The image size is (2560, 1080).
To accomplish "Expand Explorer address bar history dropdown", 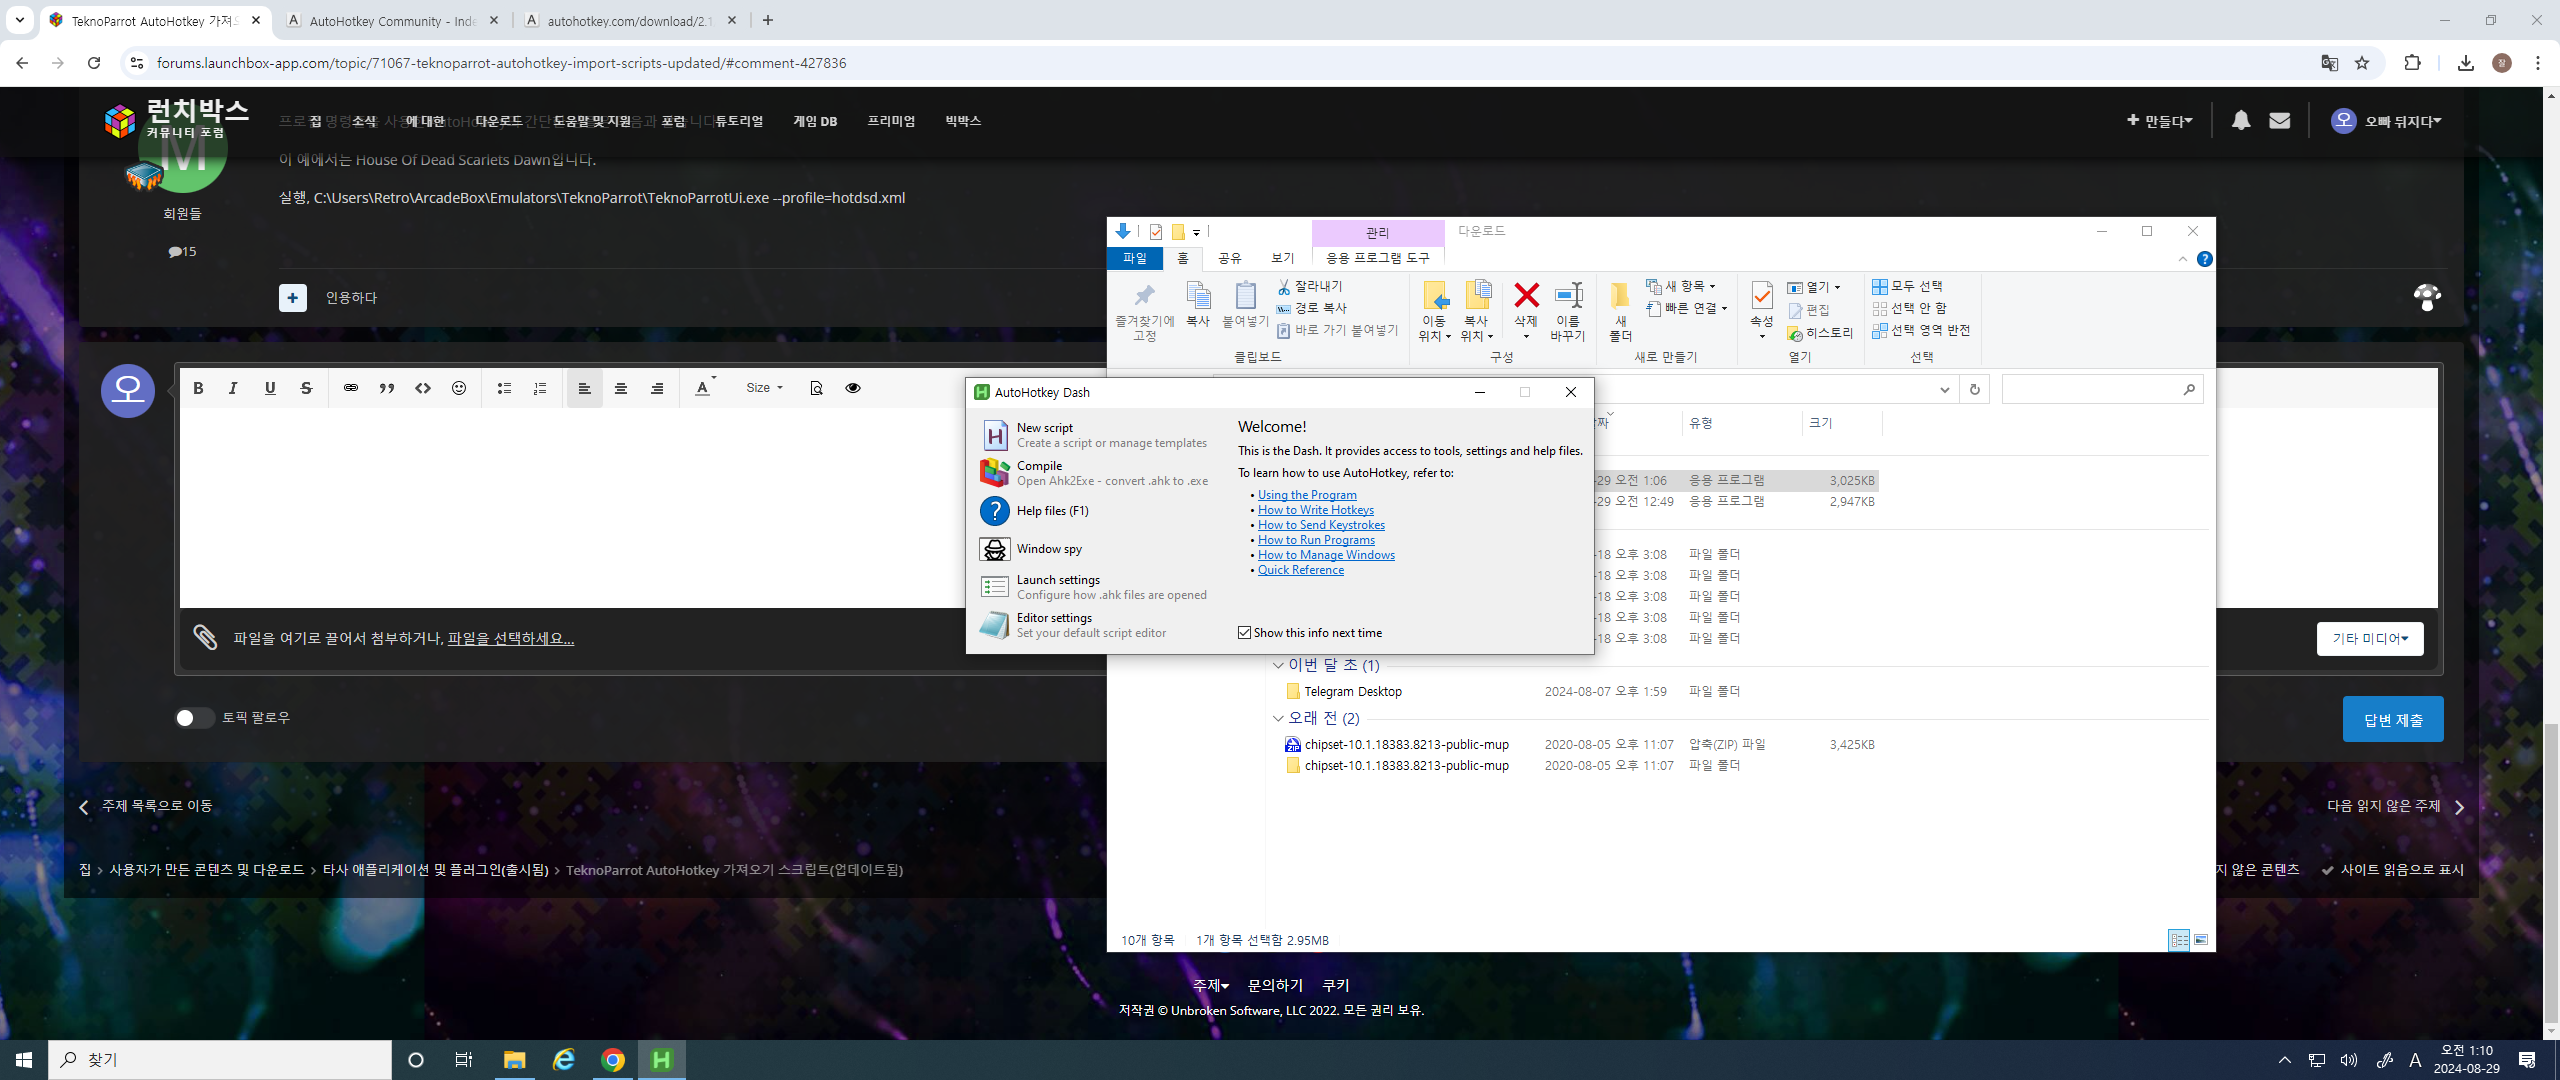I will point(1944,390).
